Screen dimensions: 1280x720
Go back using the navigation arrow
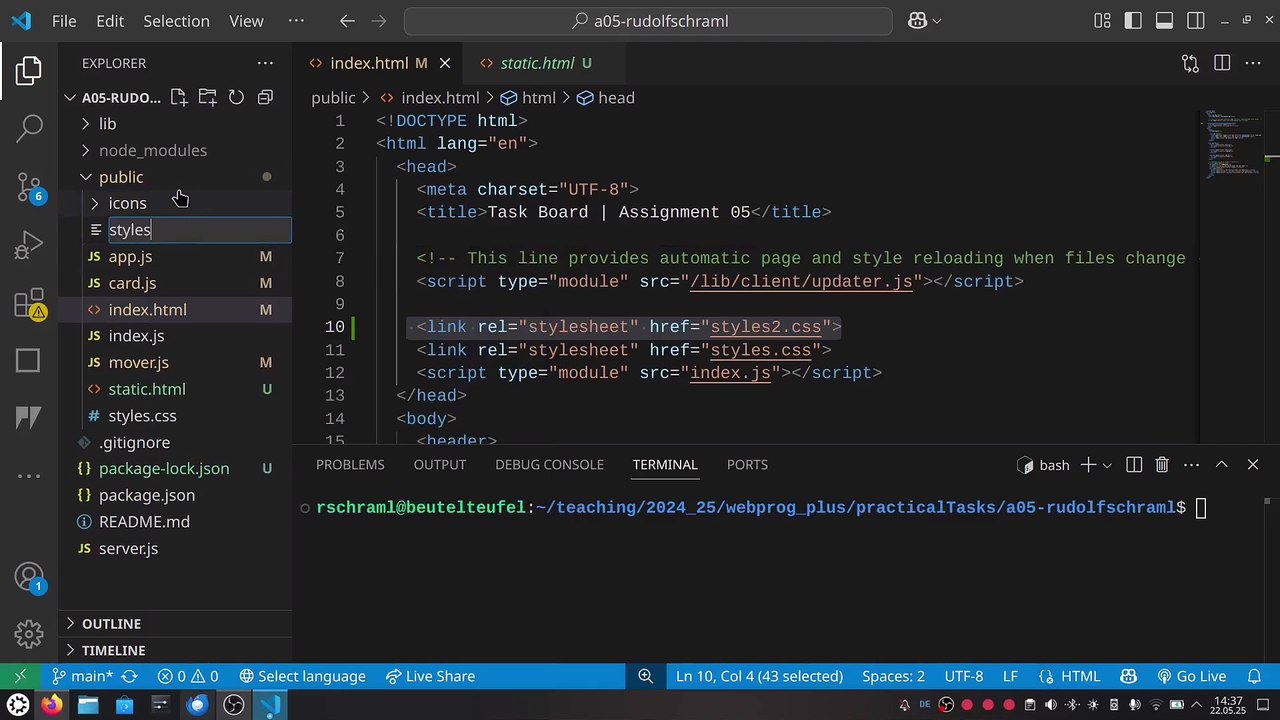[x=347, y=20]
